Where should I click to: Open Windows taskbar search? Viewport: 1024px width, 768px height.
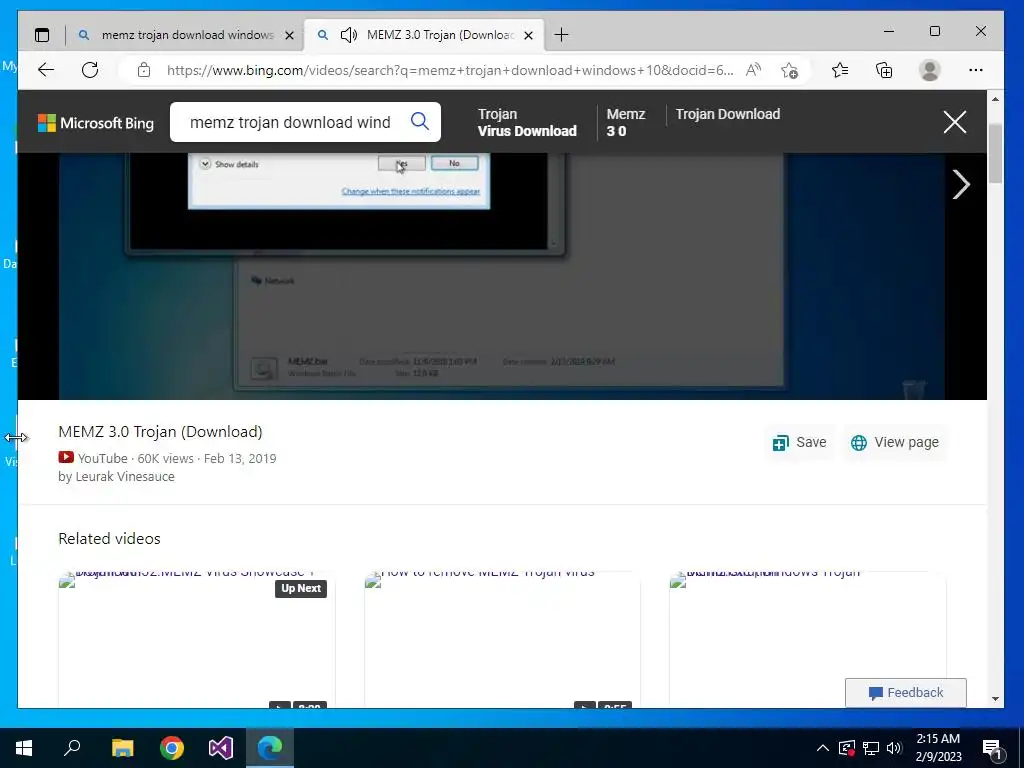tap(72, 748)
